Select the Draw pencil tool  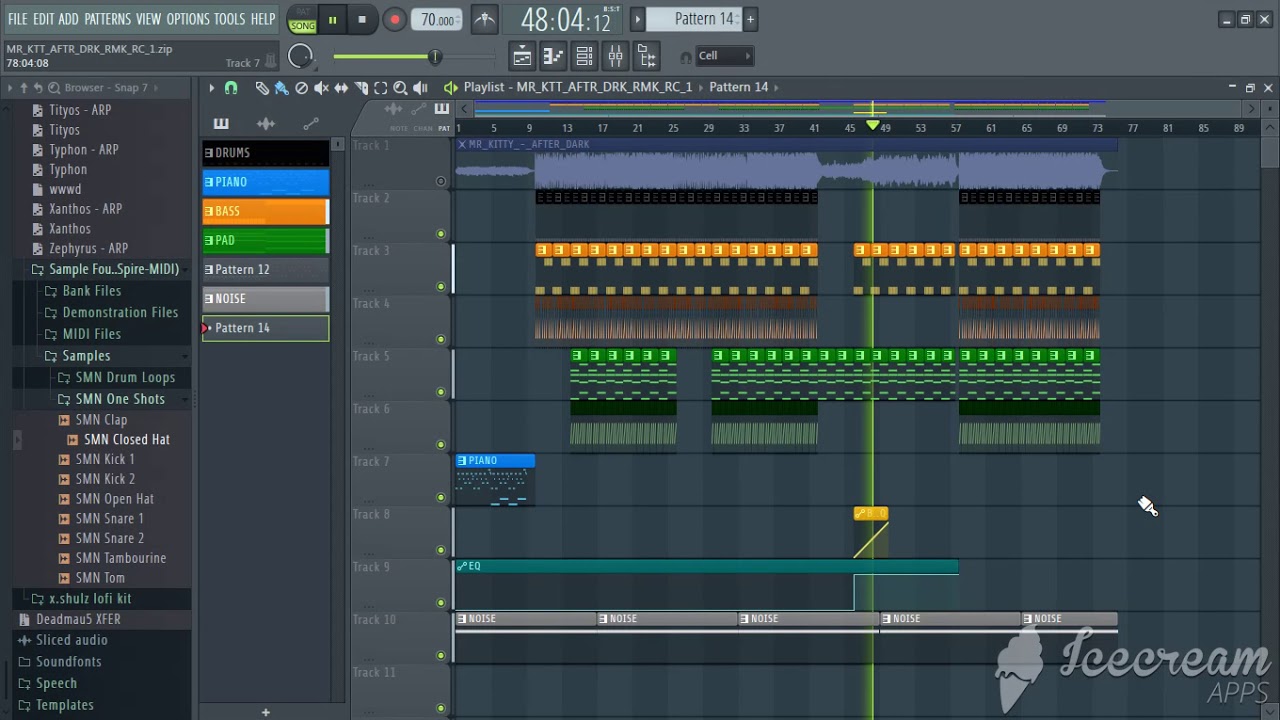[262, 88]
